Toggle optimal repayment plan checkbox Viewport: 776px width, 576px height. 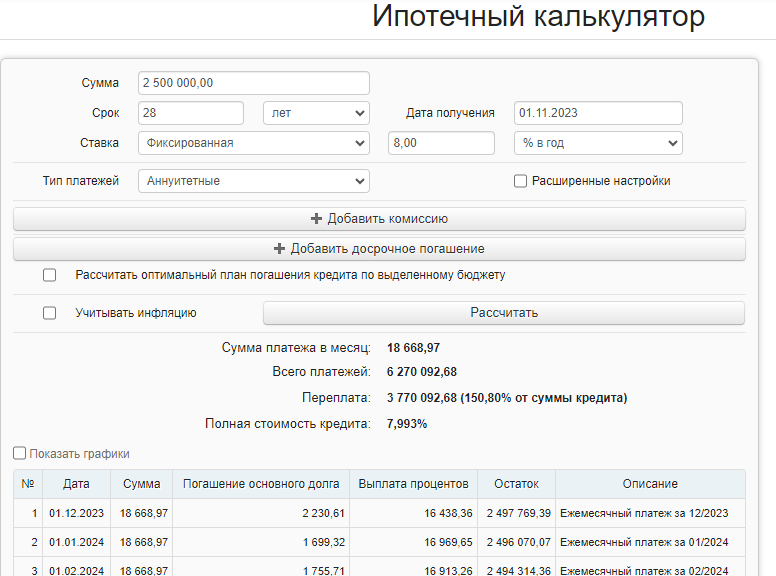tap(49, 275)
